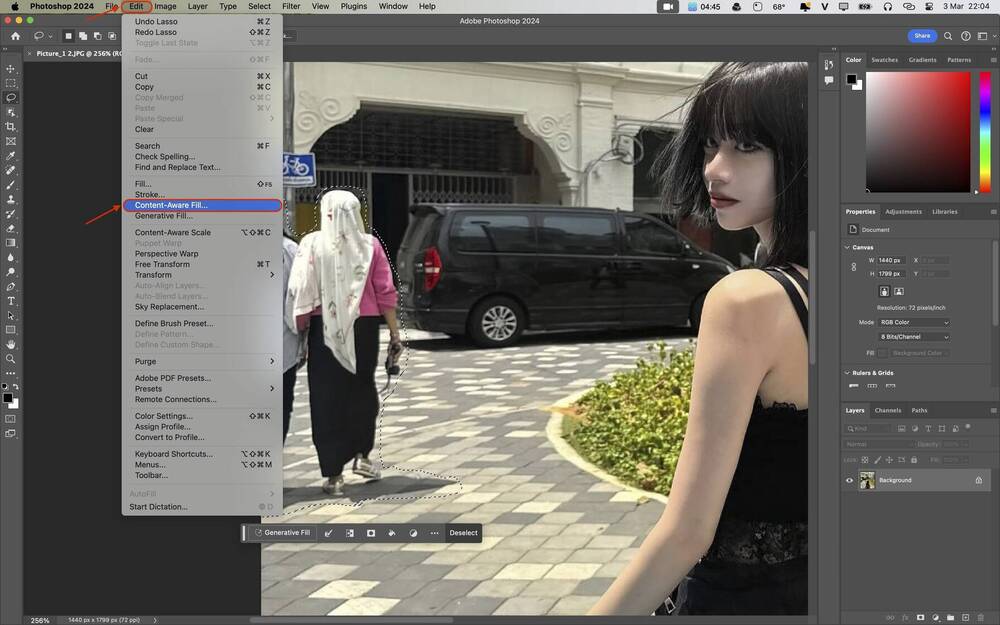Enable Subtract from selection mode
The width and height of the screenshot is (1000, 625).
tap(98, 36)
